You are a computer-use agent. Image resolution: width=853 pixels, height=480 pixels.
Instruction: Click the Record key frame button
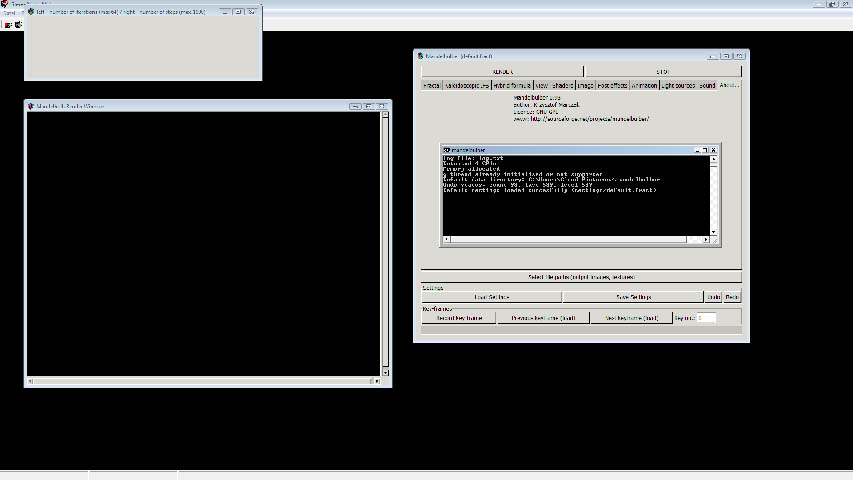[x=459, y=318]
